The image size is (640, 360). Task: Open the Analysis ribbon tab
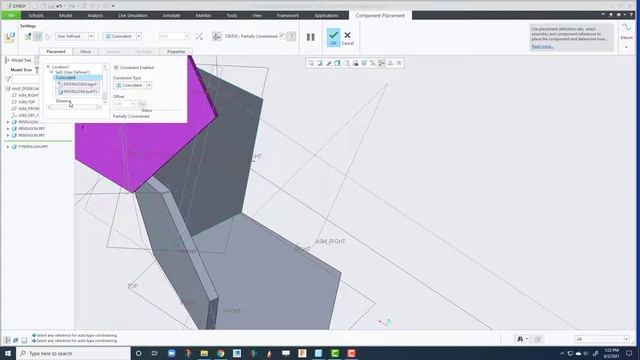click(x=95, y=16)
